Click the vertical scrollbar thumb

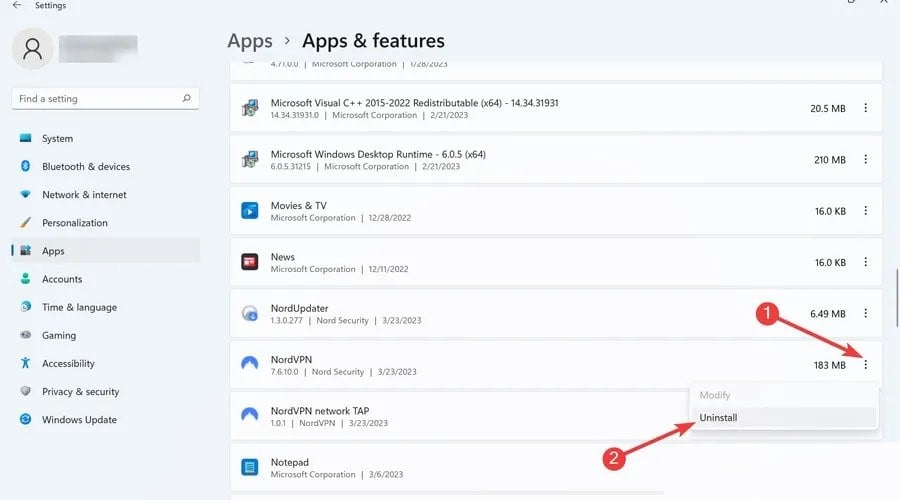pos(897,297)
